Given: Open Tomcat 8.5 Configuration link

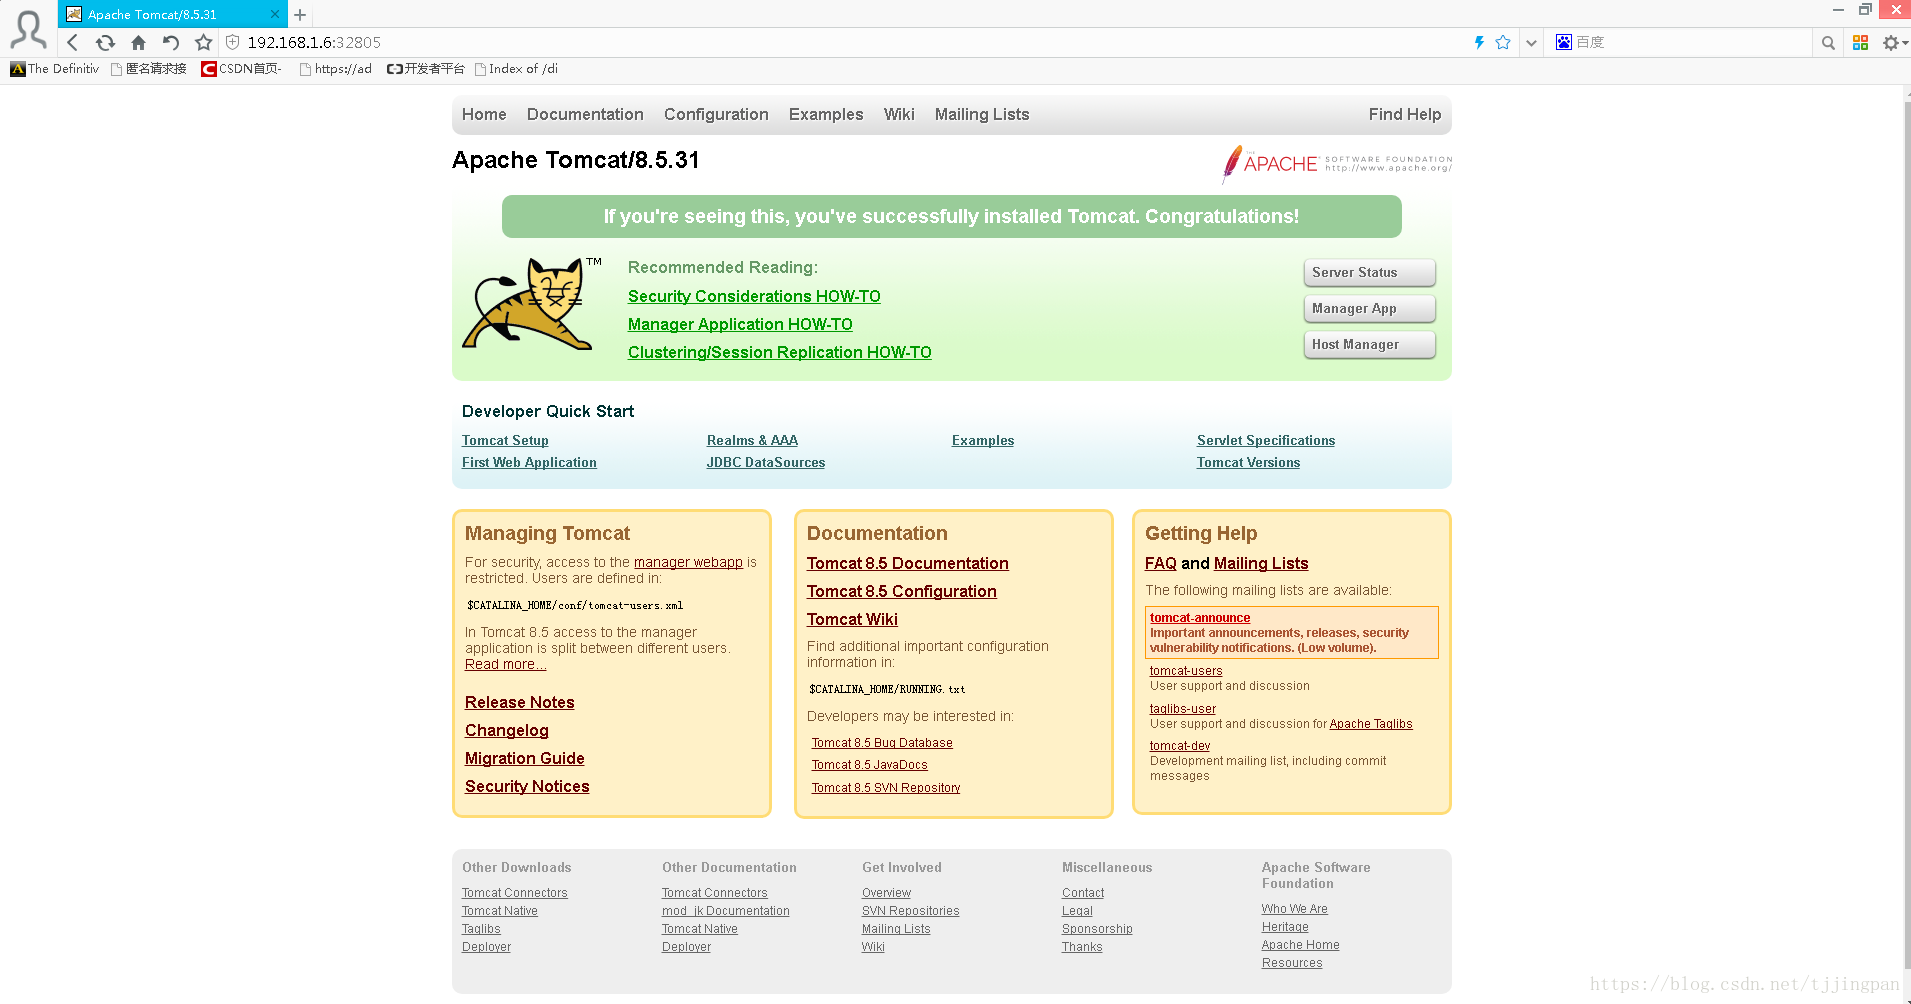Looking at the screenshot, I should tap(901, 591).
